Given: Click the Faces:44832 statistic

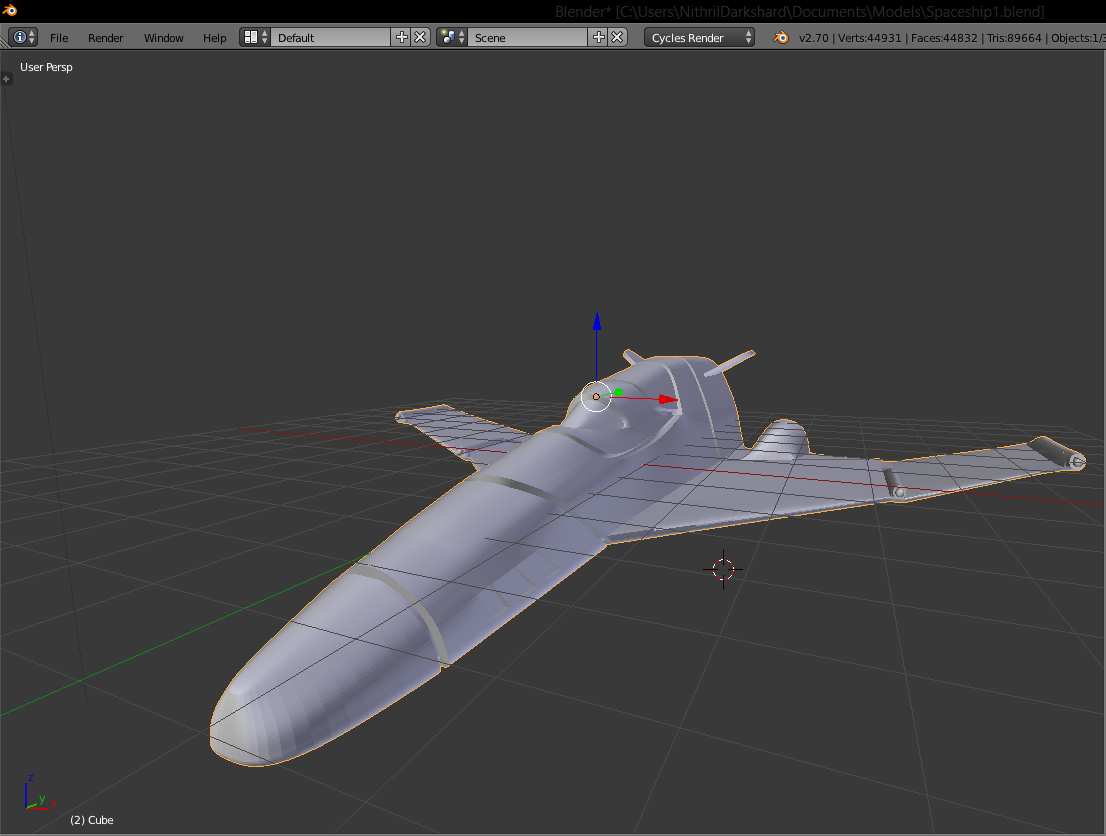Looking at the screenshot, I should tap(944, 38).
